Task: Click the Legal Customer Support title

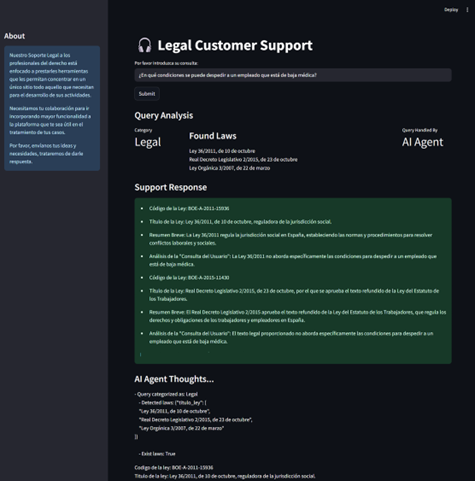Action: 235,45
